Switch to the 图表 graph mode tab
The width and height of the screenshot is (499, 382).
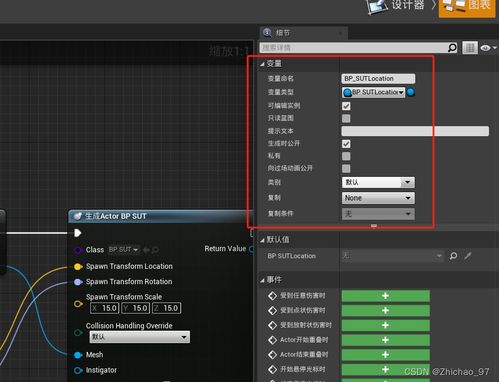tap(467, 7)
